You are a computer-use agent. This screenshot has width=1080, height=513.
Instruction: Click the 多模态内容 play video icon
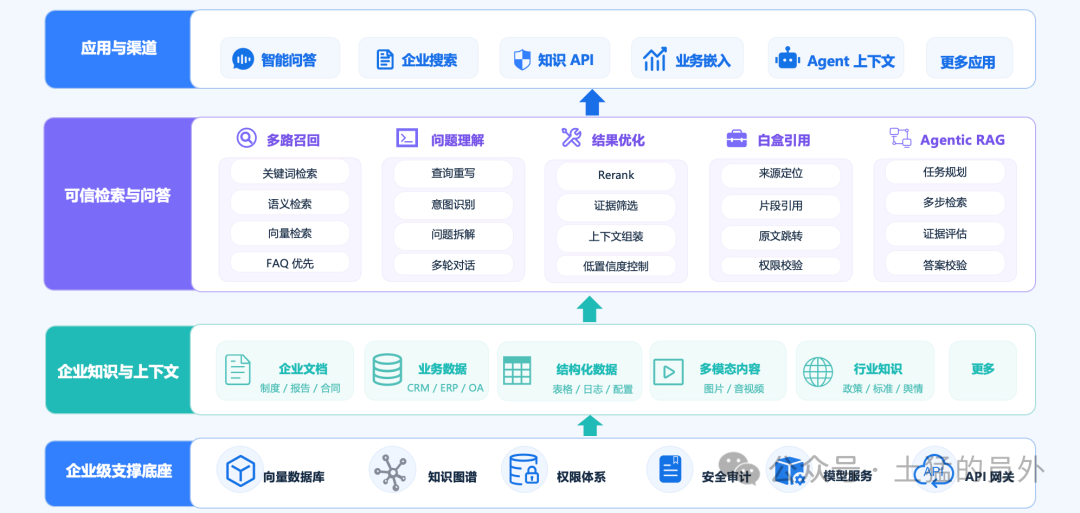click(668, 372)
